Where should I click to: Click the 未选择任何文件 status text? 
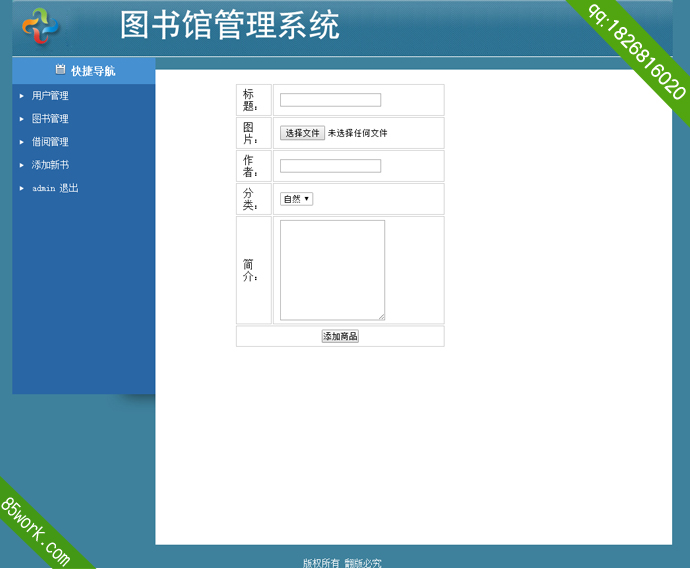(357, 133)
